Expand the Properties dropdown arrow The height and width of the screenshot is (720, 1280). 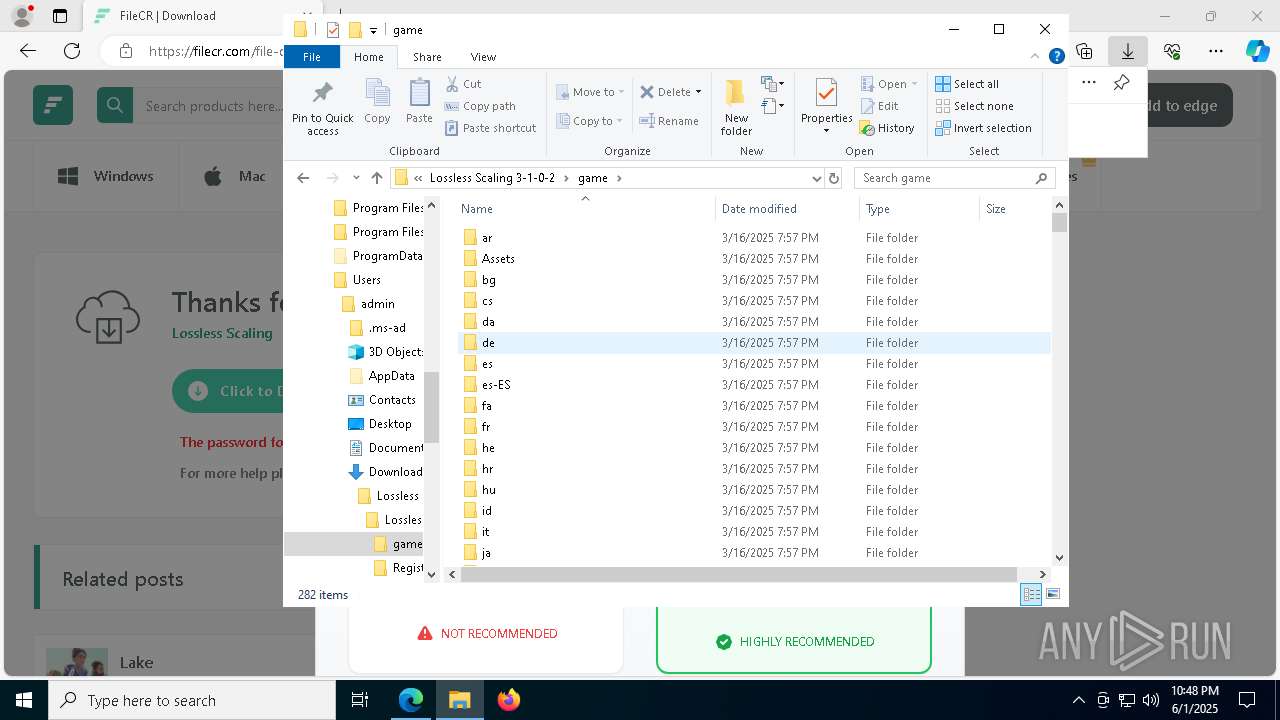tap(826, 131)
